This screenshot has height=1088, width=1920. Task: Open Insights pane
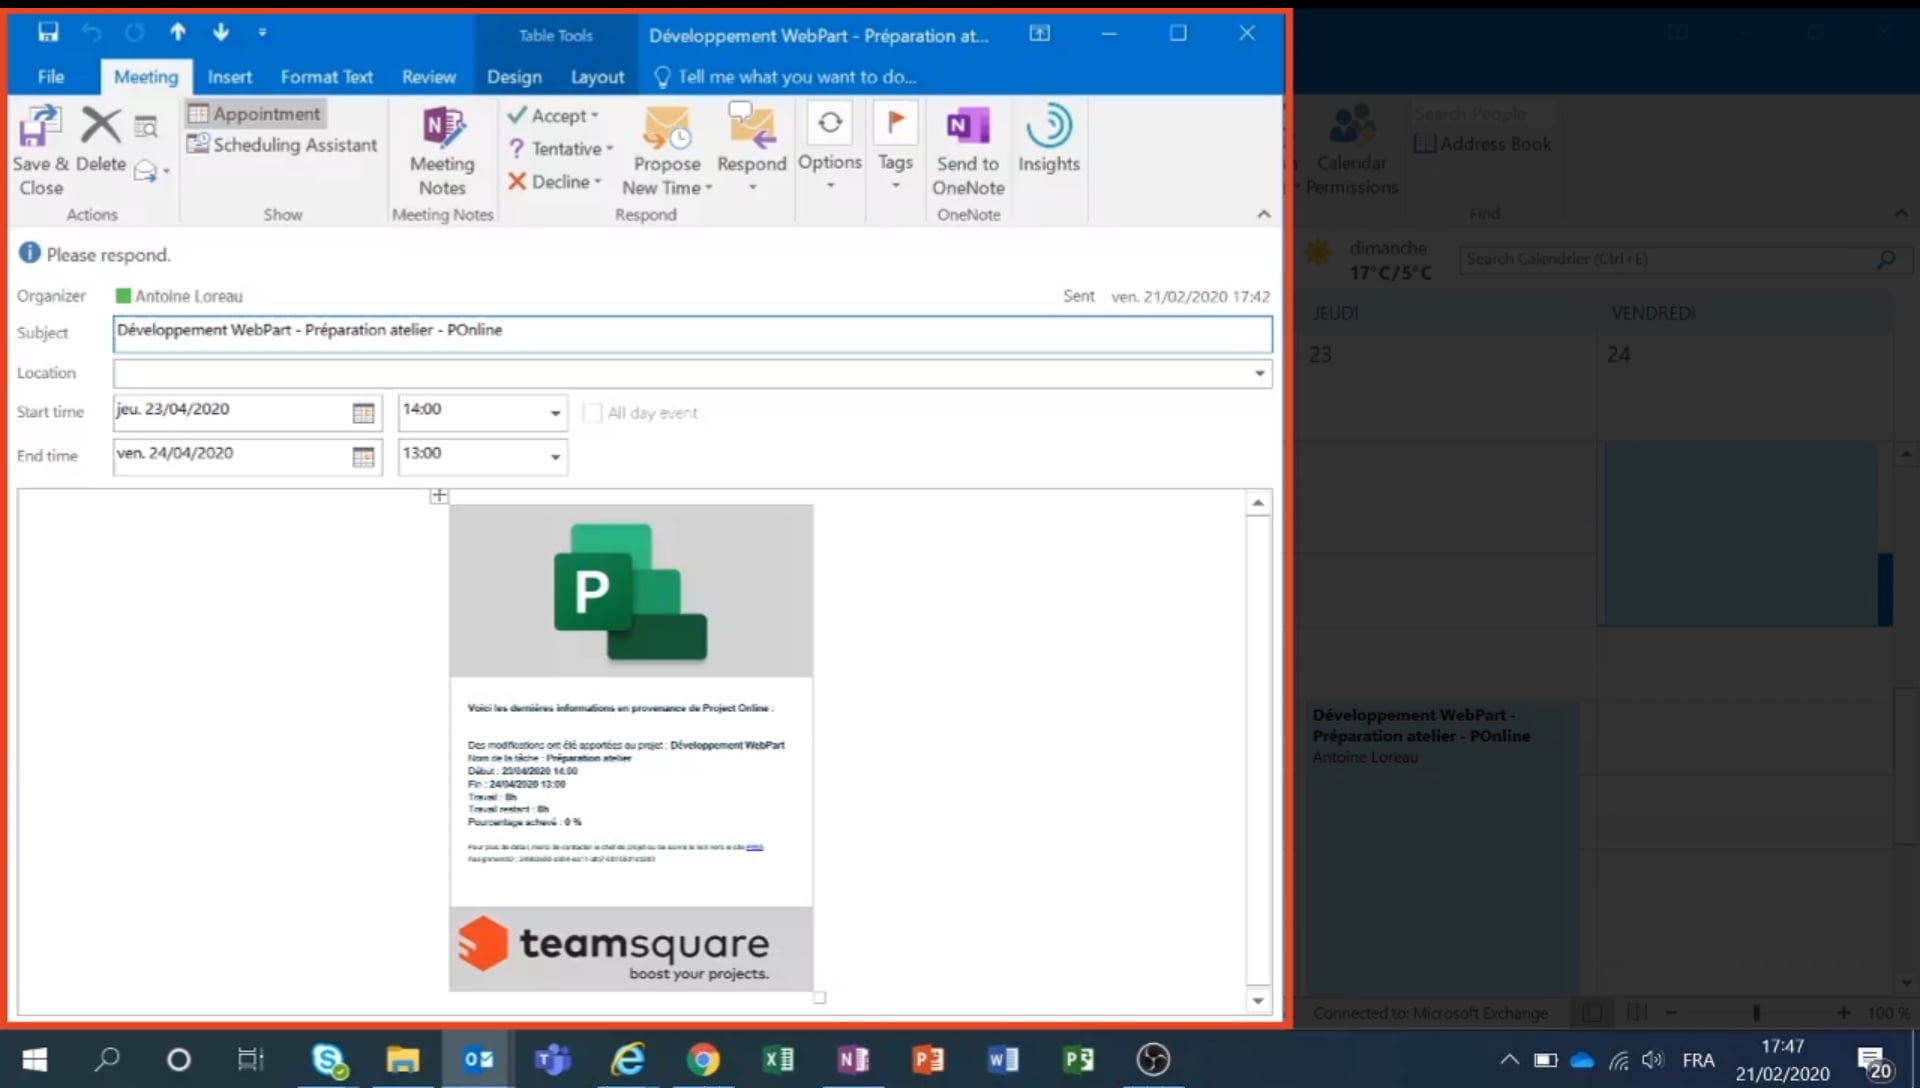tap(1049, 140)
